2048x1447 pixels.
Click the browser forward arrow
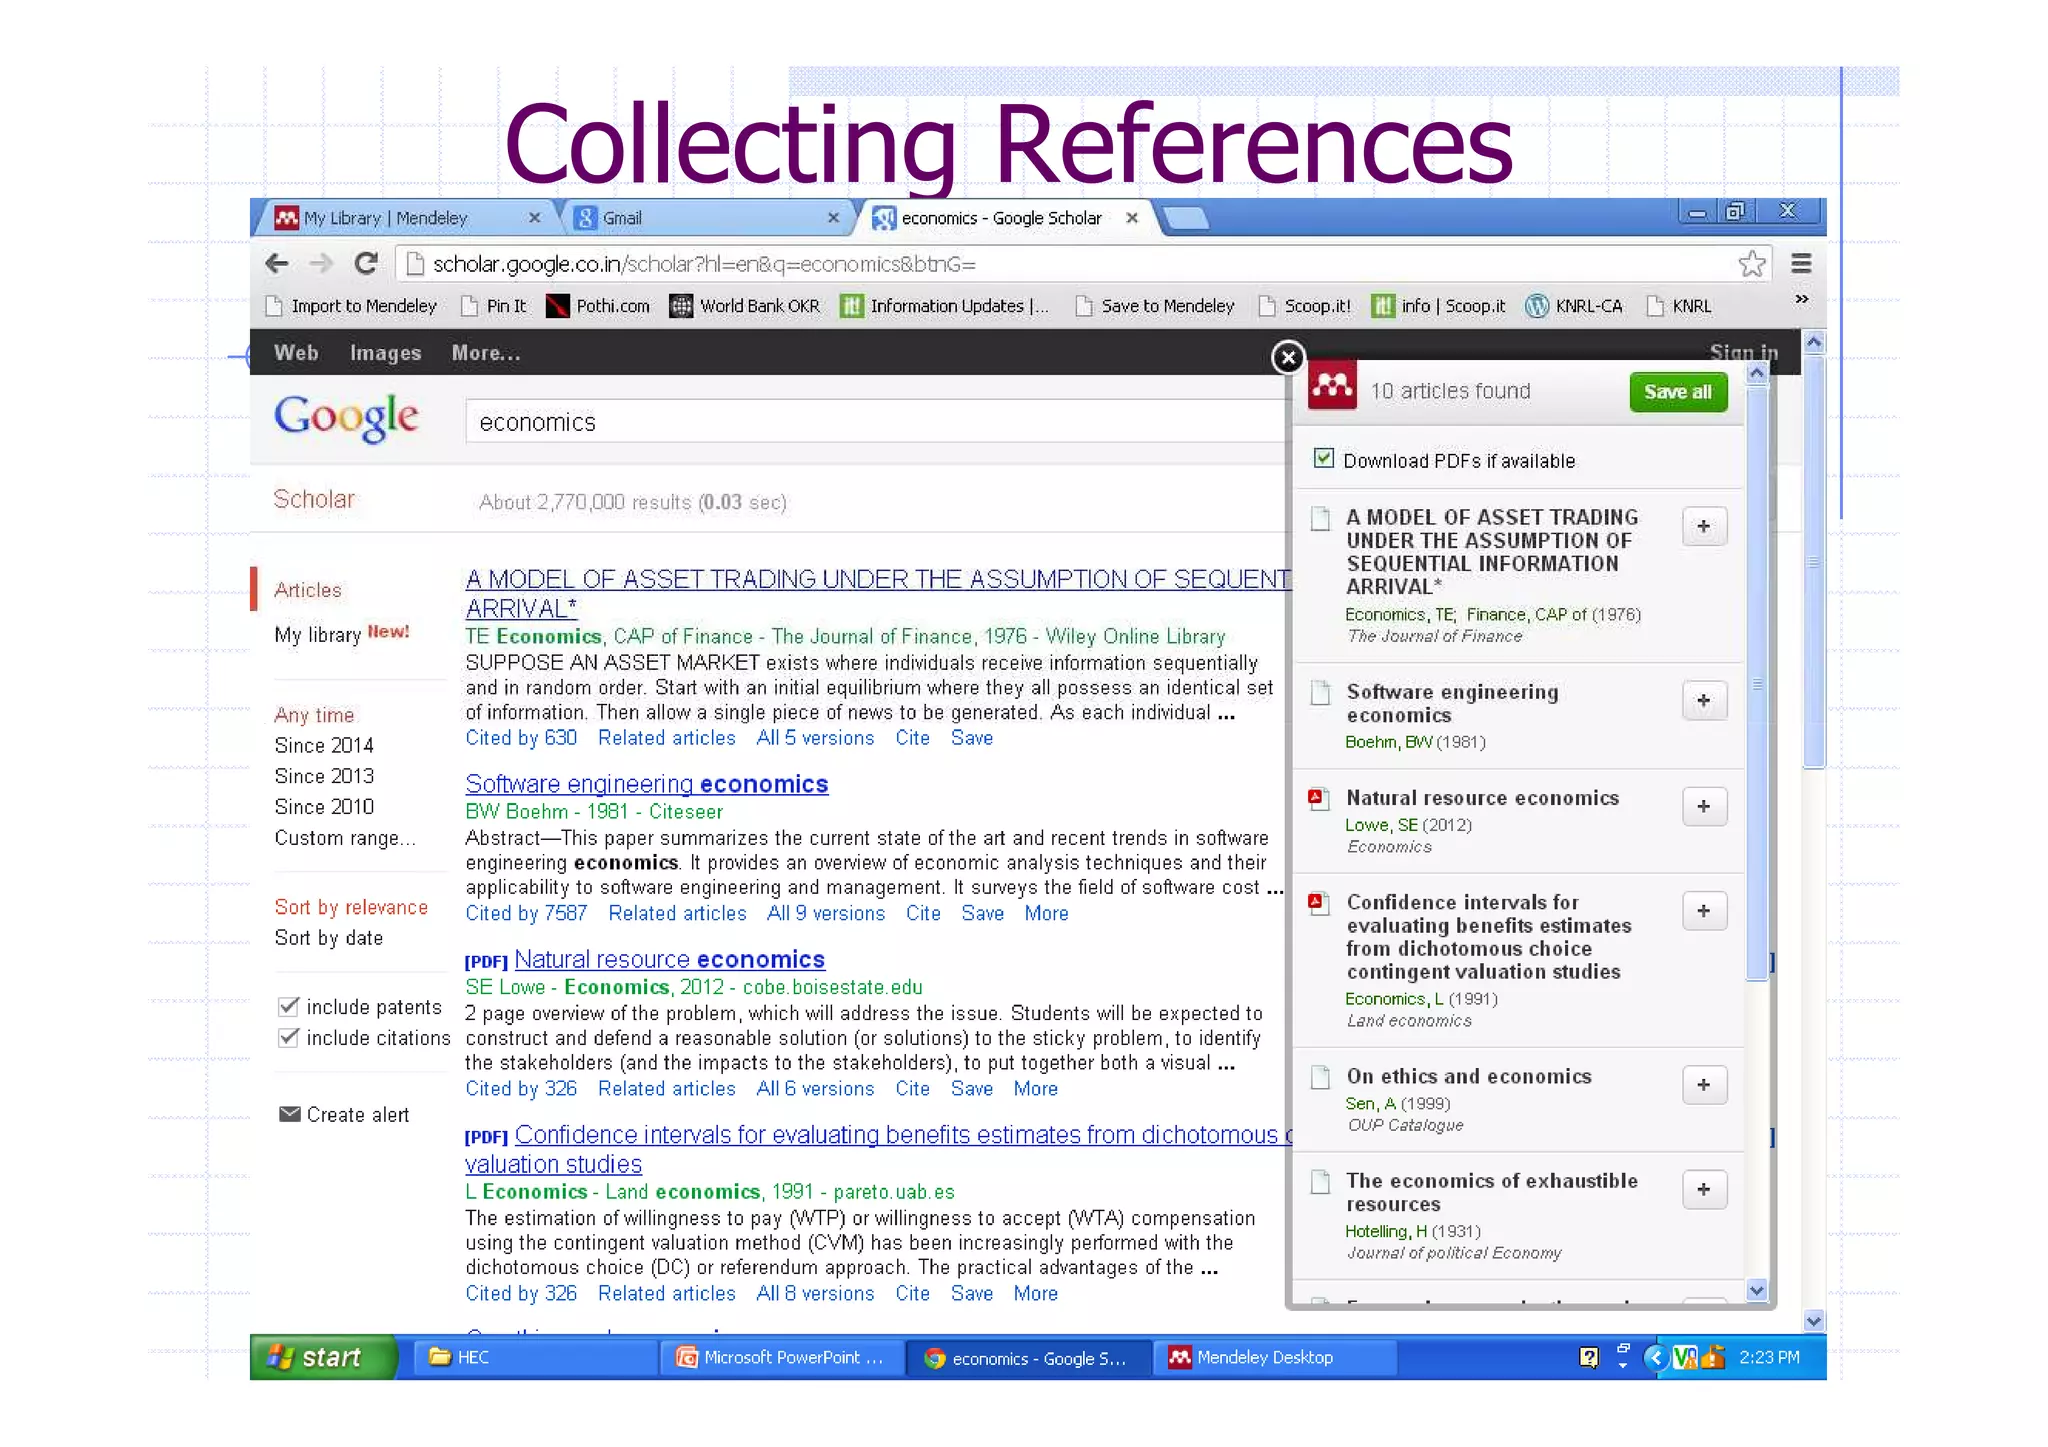321,264
